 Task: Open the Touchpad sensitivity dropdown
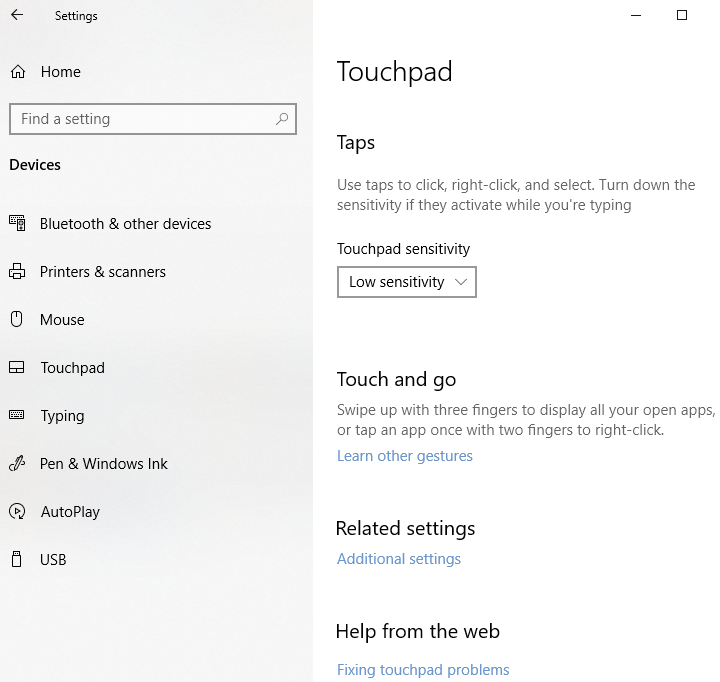[406, 282]
